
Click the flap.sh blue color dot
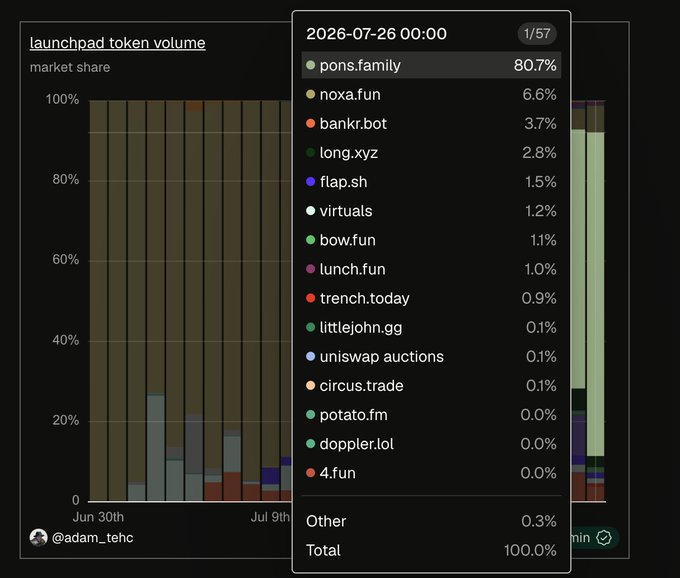coord(311,181)
